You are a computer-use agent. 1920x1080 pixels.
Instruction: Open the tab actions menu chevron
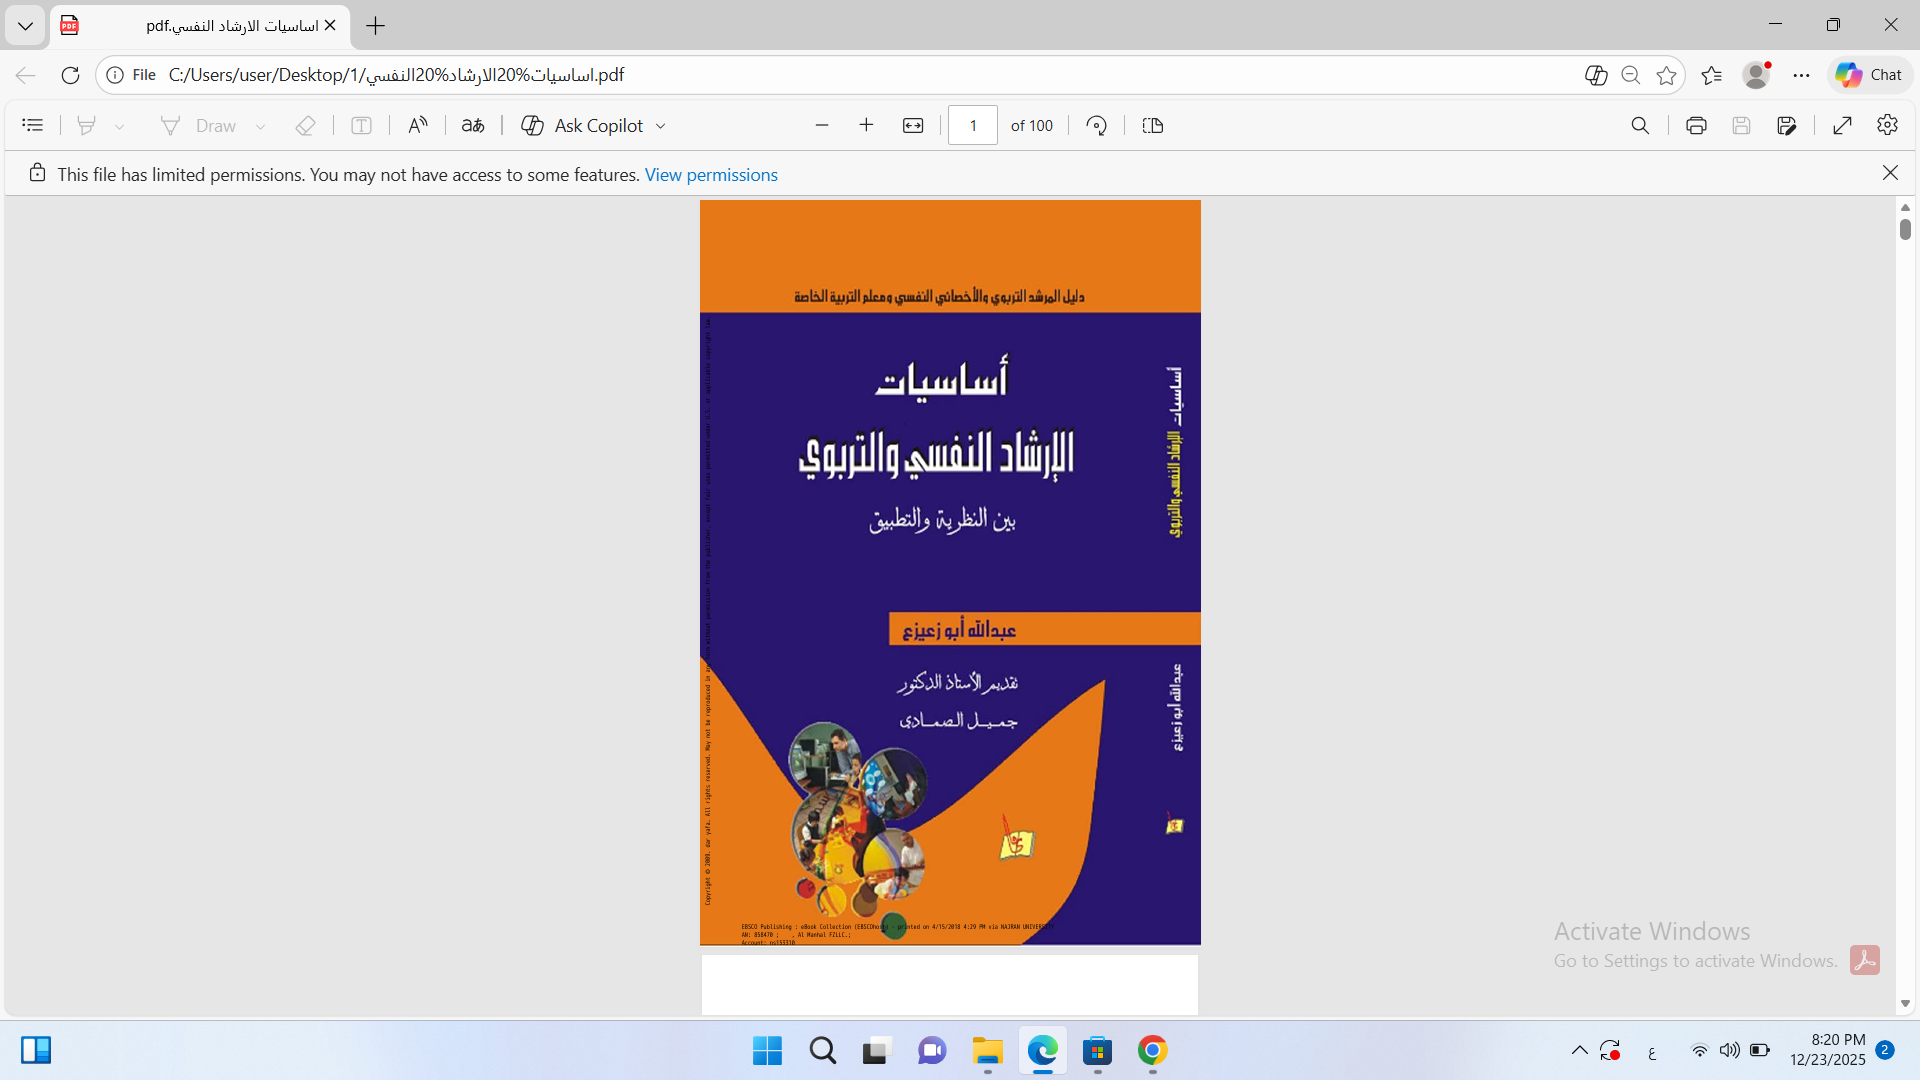click(x=25, y=25)
